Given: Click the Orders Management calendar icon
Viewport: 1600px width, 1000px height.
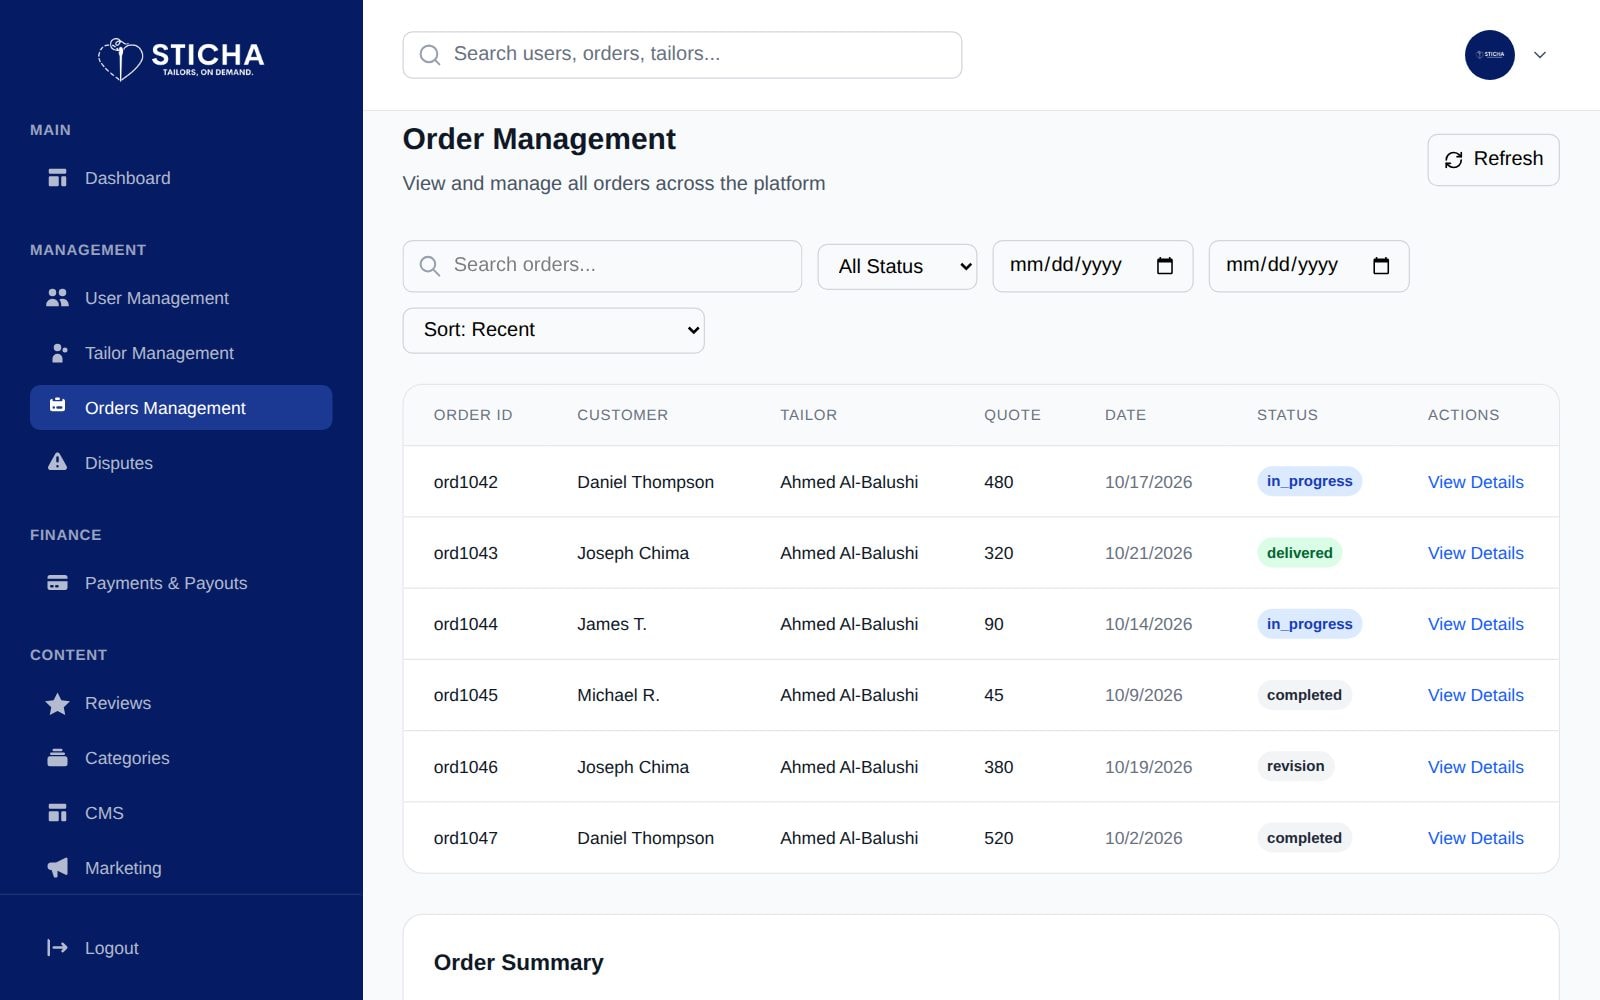Looking at the screenshot, I should point(57,405).
